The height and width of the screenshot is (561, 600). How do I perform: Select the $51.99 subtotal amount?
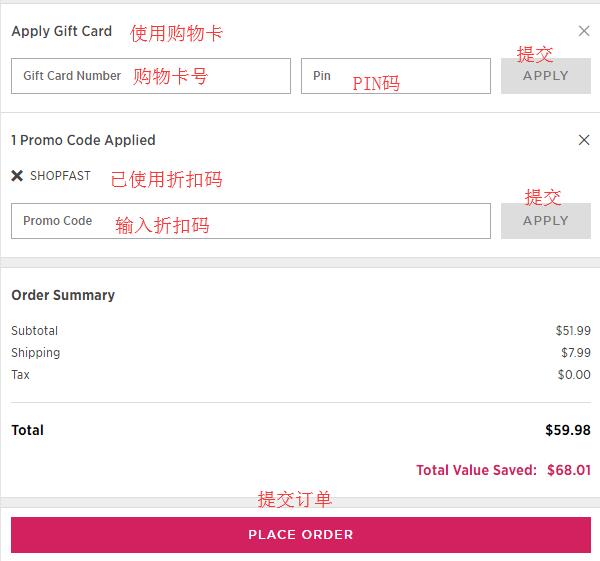tap(573, 331)
